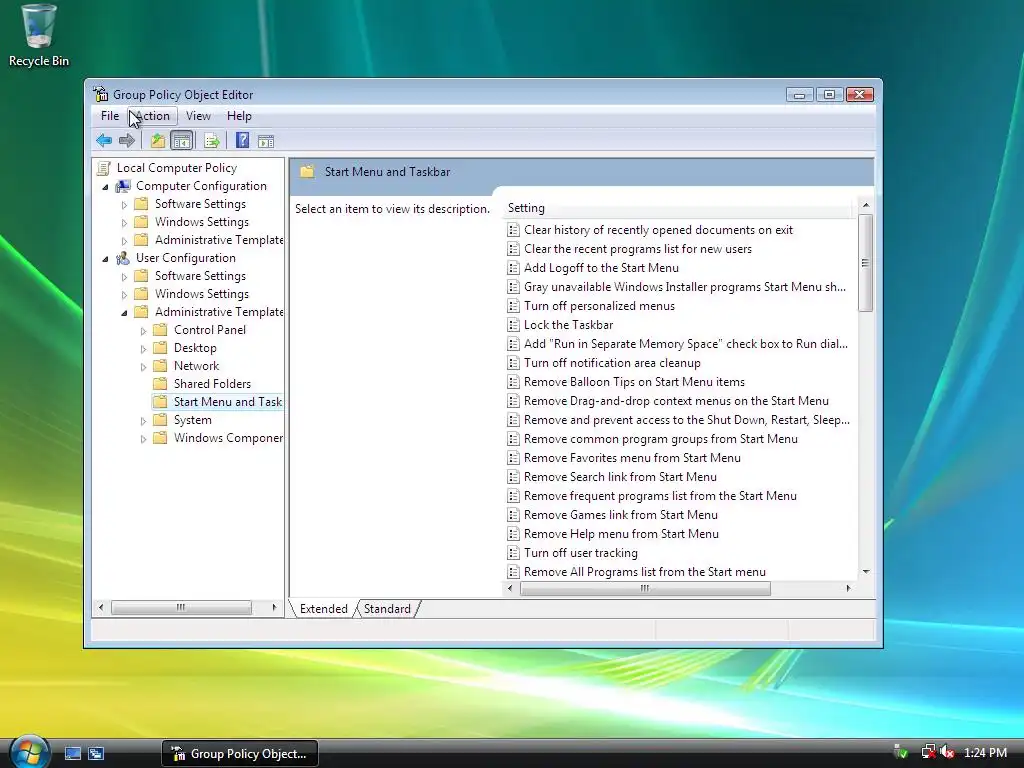
Task: Click the tree pane horizontal scrollbar thumb
Action: pos(181,608)
